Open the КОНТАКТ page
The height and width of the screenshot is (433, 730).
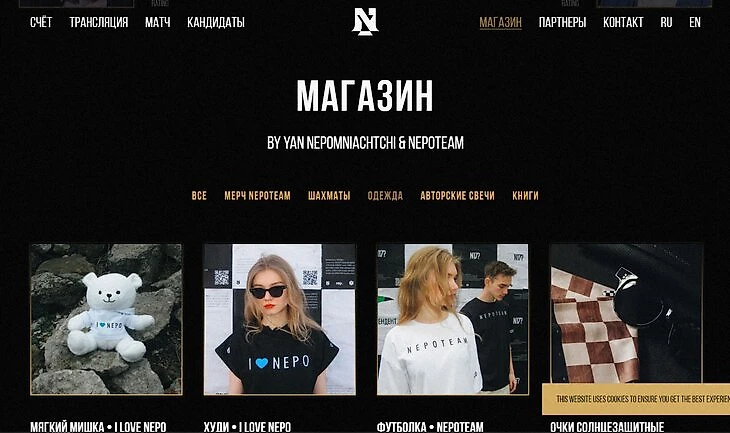click(623, 22)
